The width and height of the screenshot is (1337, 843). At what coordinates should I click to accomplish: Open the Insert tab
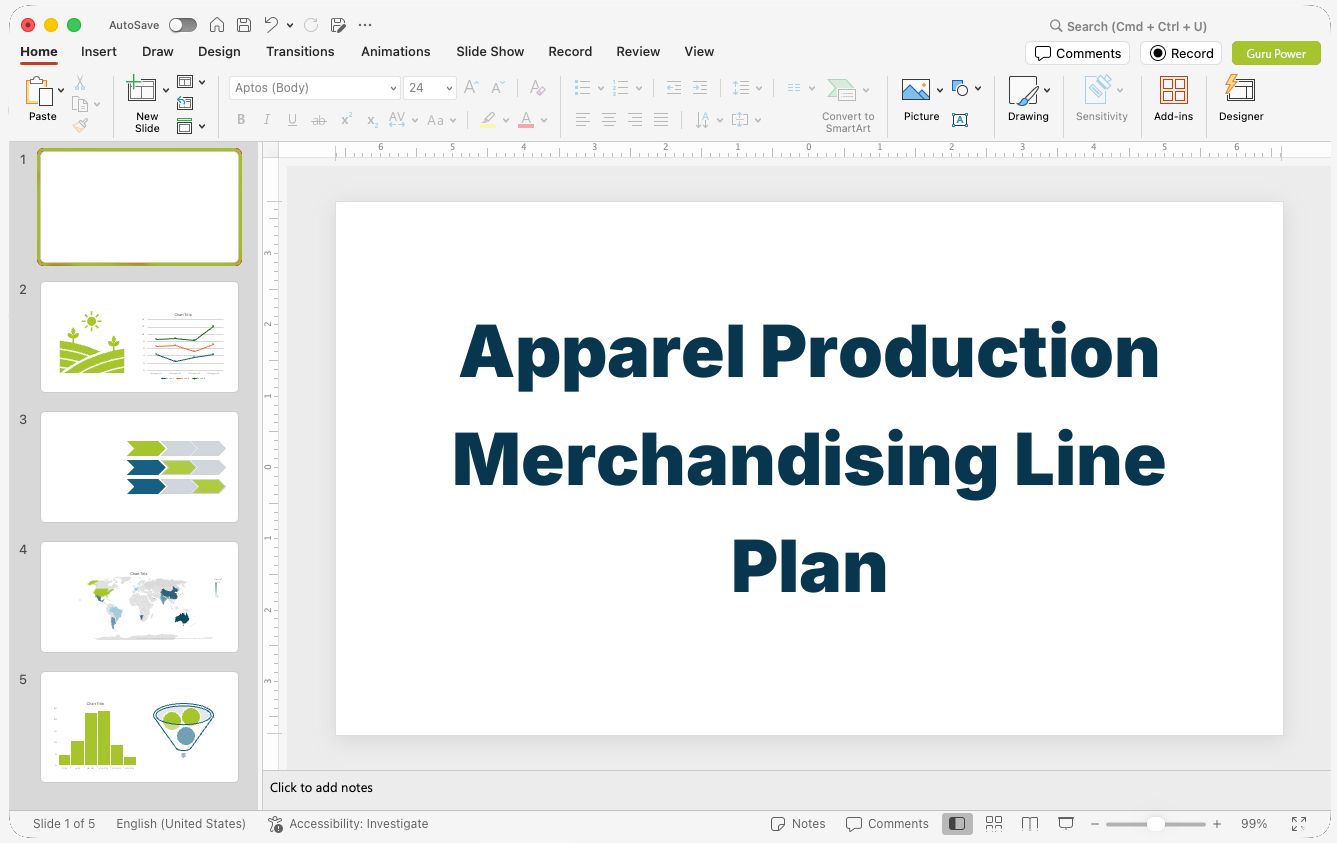[99, 52]
